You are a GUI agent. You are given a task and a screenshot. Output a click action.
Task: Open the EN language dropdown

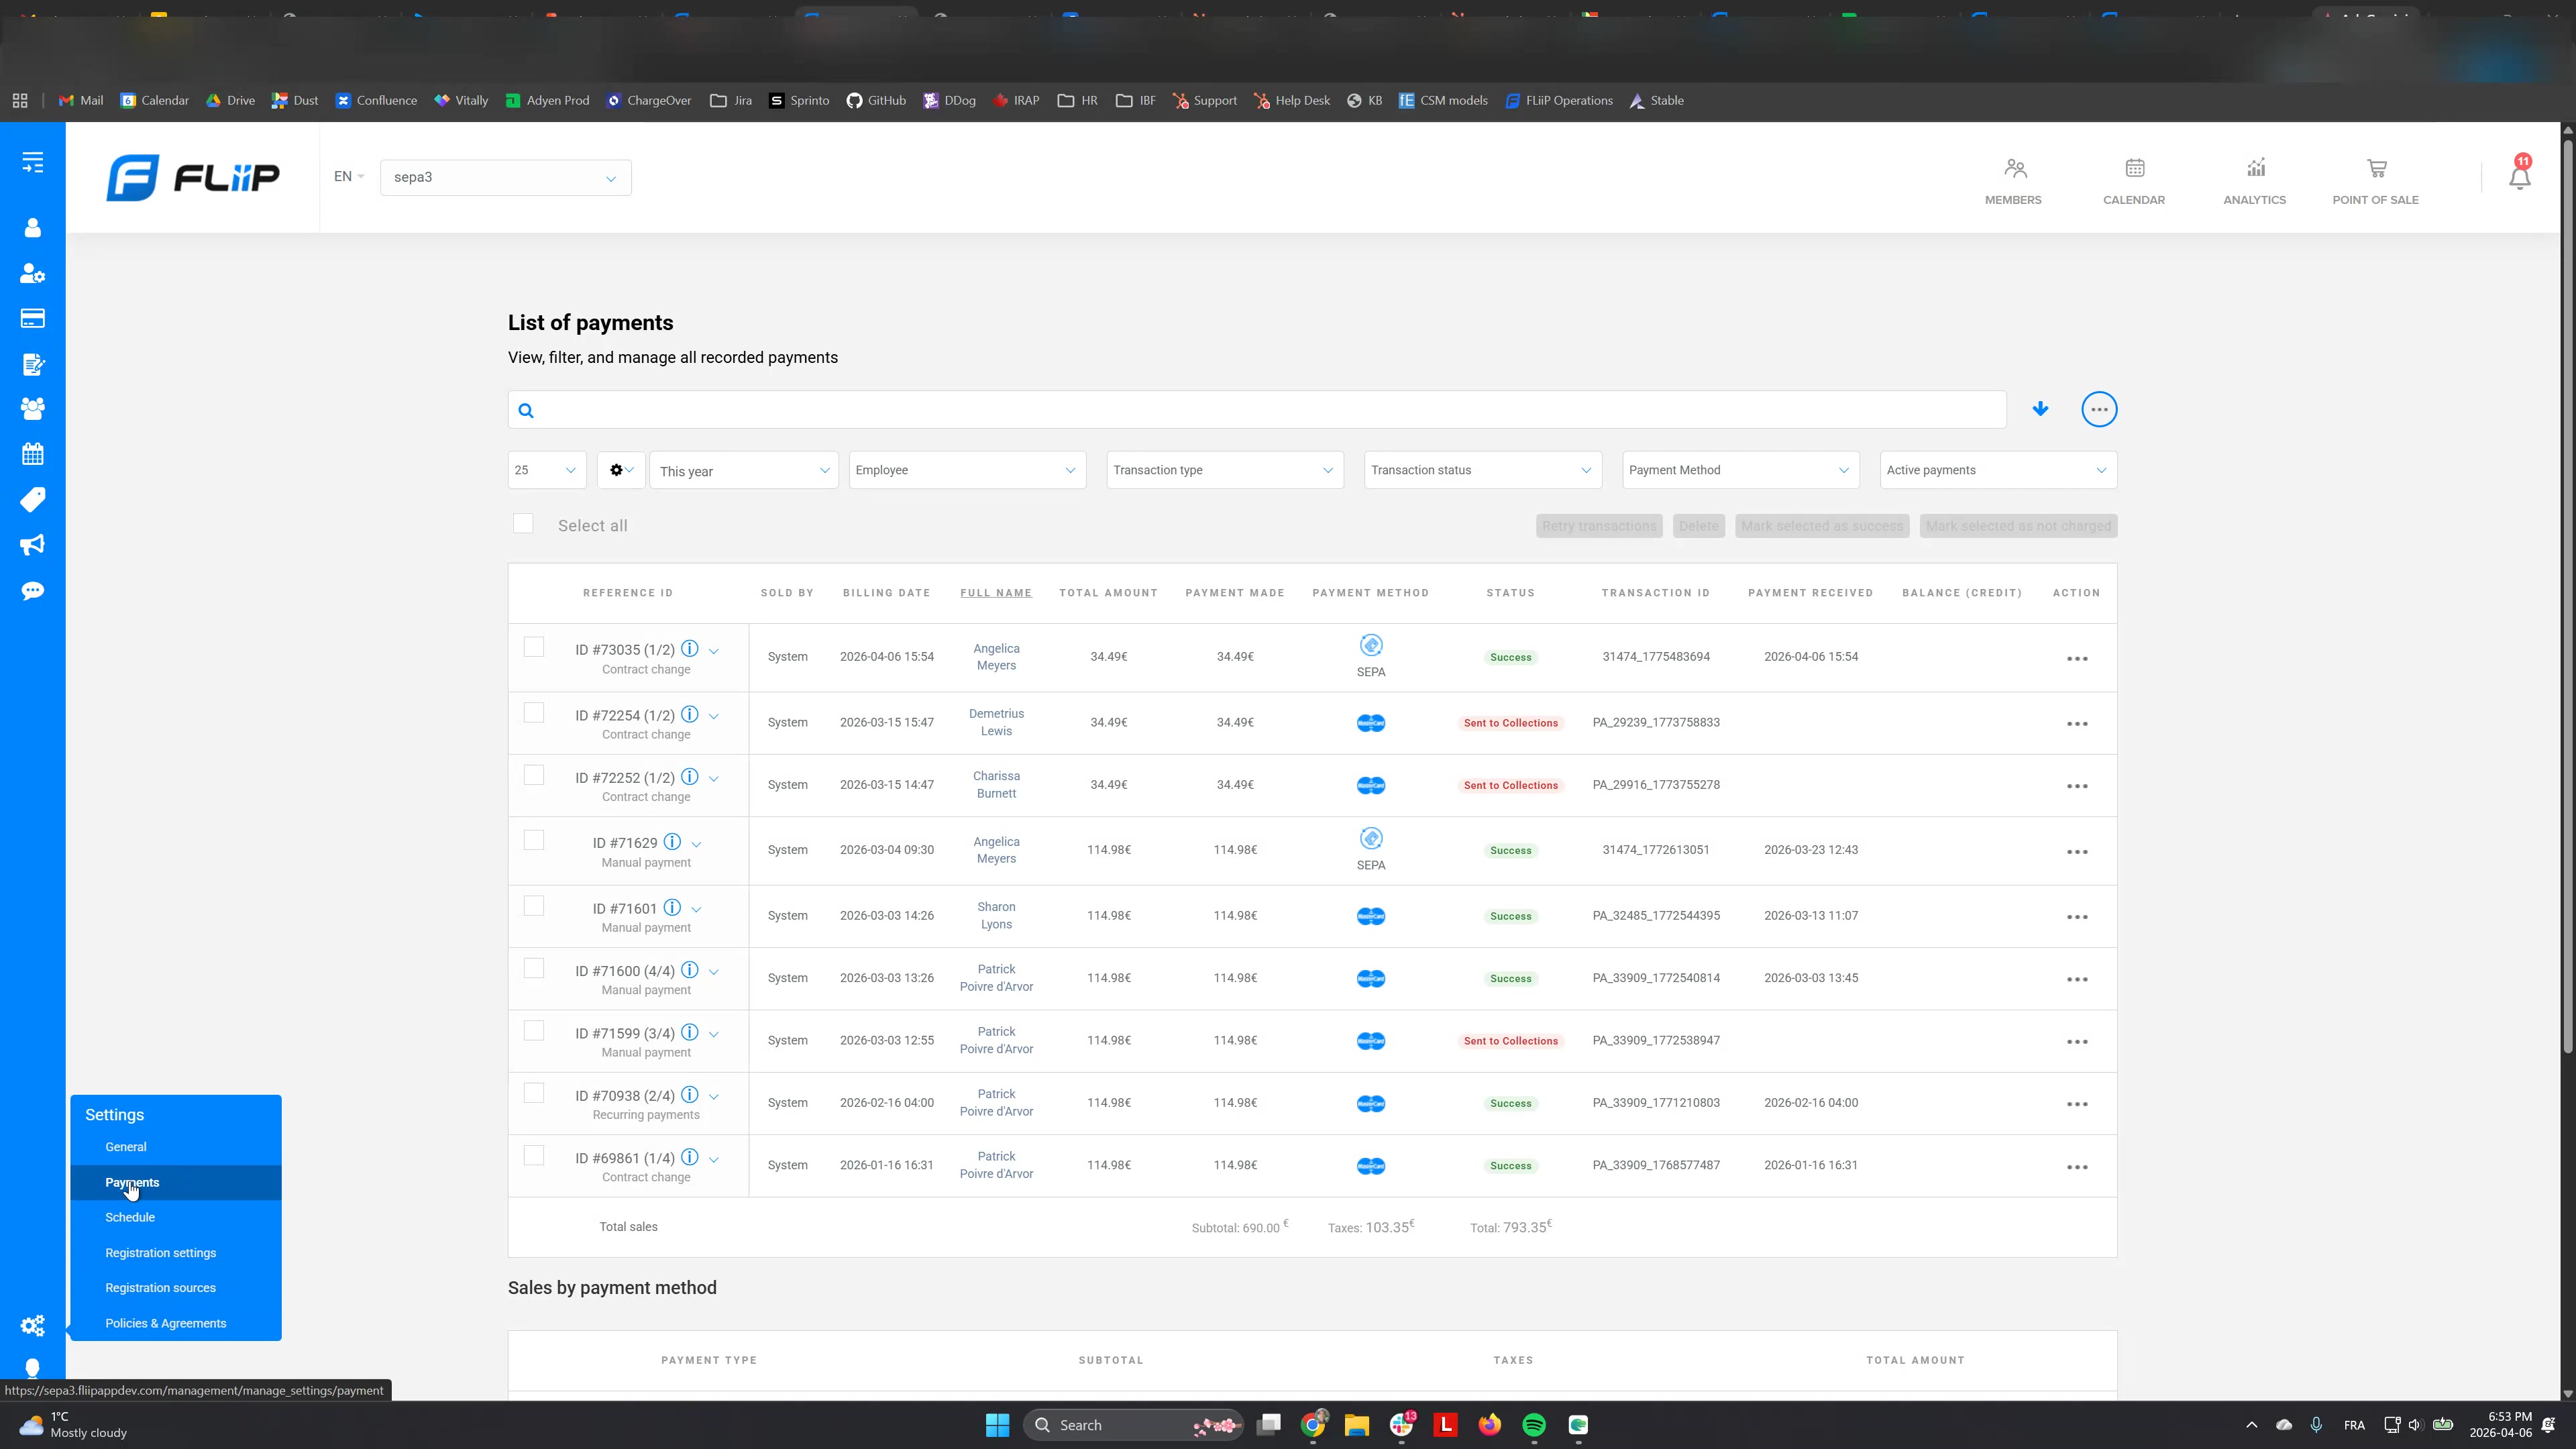[348, 177]
